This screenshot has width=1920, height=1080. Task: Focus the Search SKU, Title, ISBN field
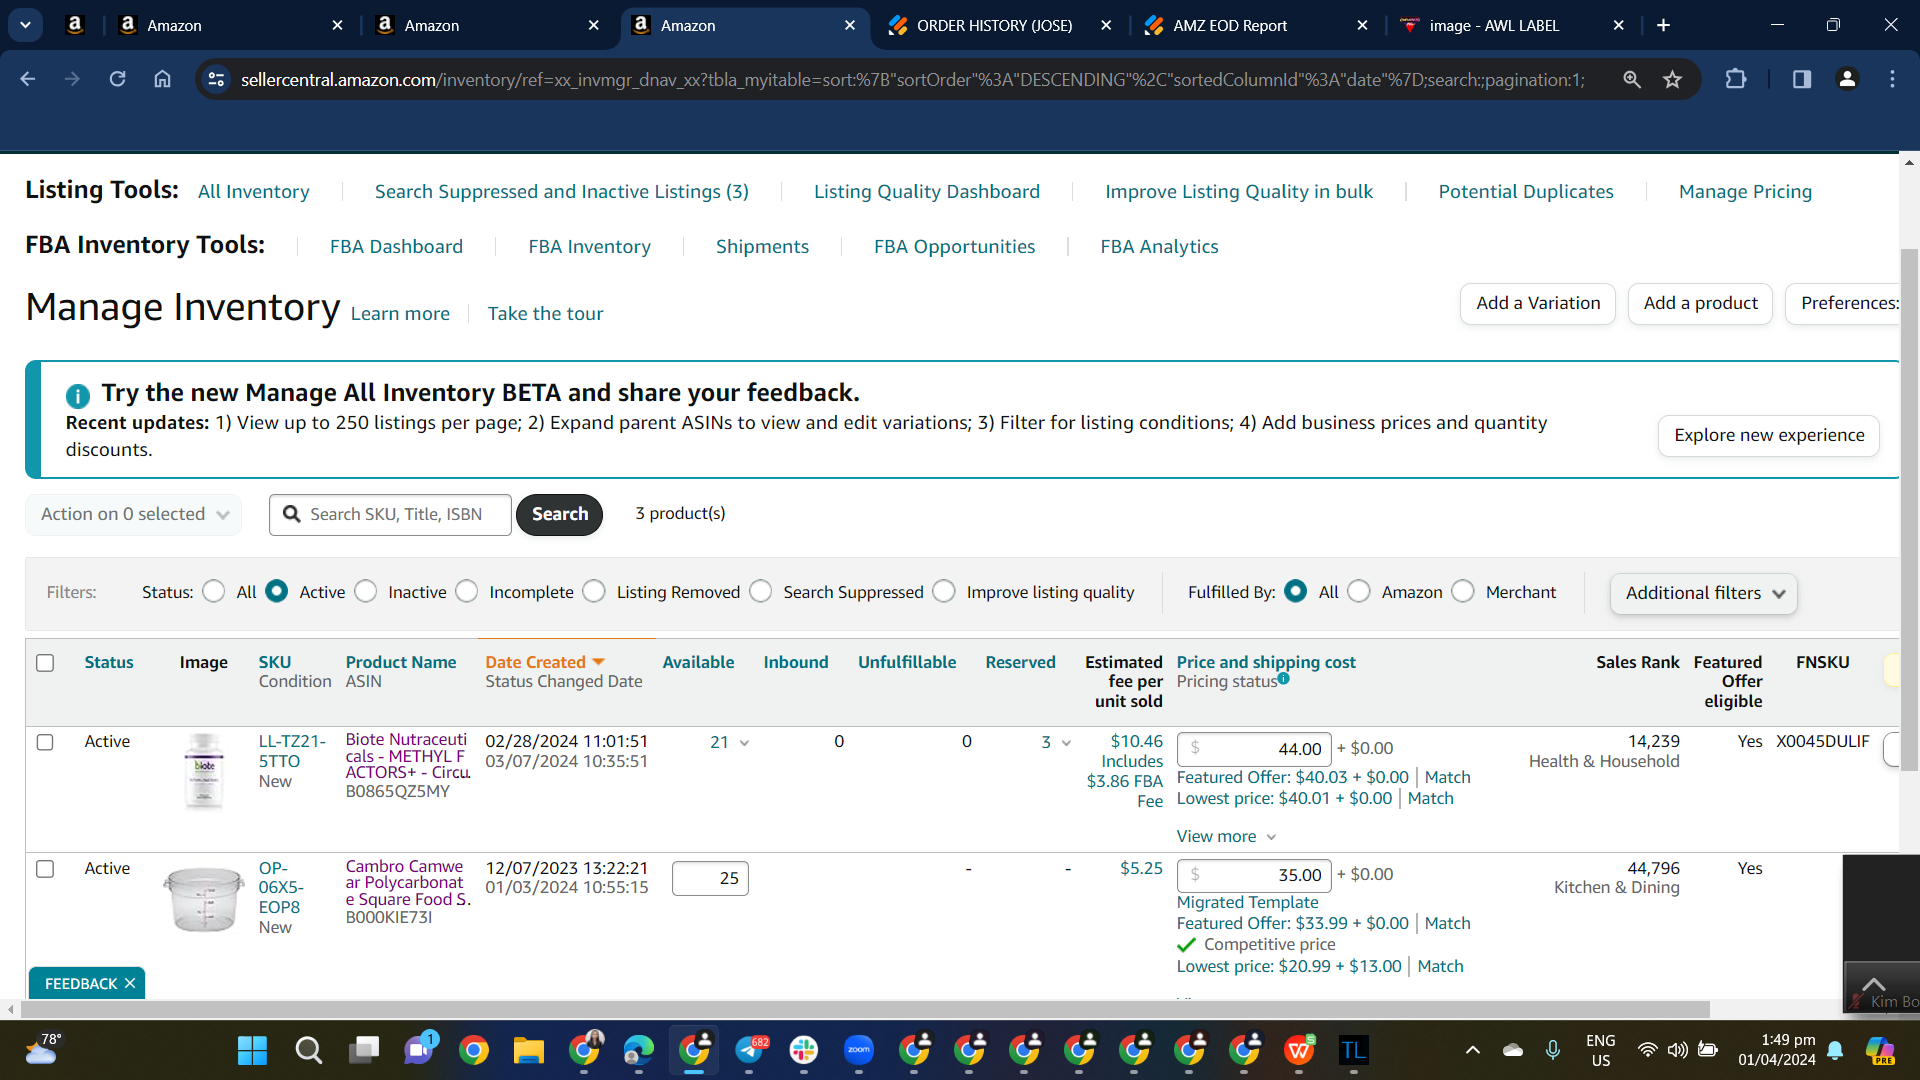click(x=391, y=514)
